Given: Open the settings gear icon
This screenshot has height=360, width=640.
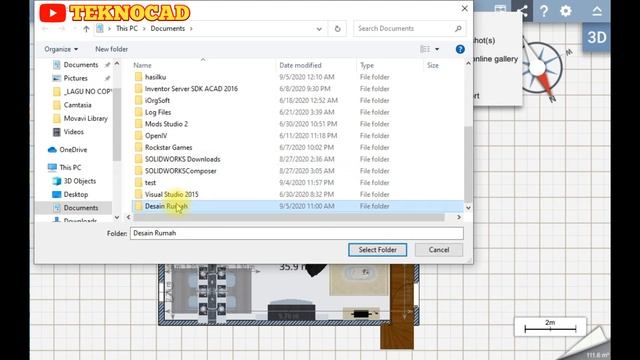Looking at the screenshot, I should tap(565, 11).
